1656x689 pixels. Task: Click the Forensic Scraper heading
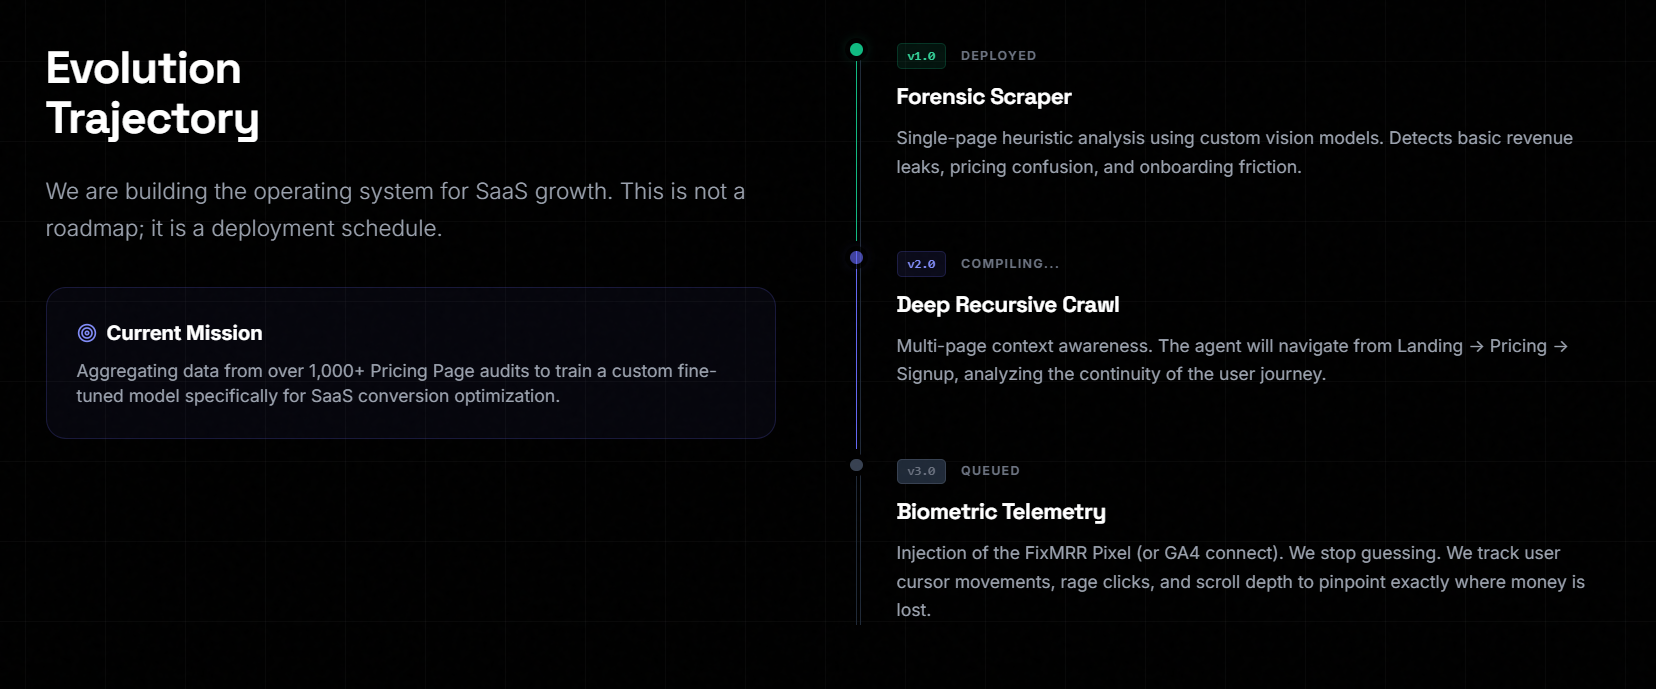tap(984, 97)
